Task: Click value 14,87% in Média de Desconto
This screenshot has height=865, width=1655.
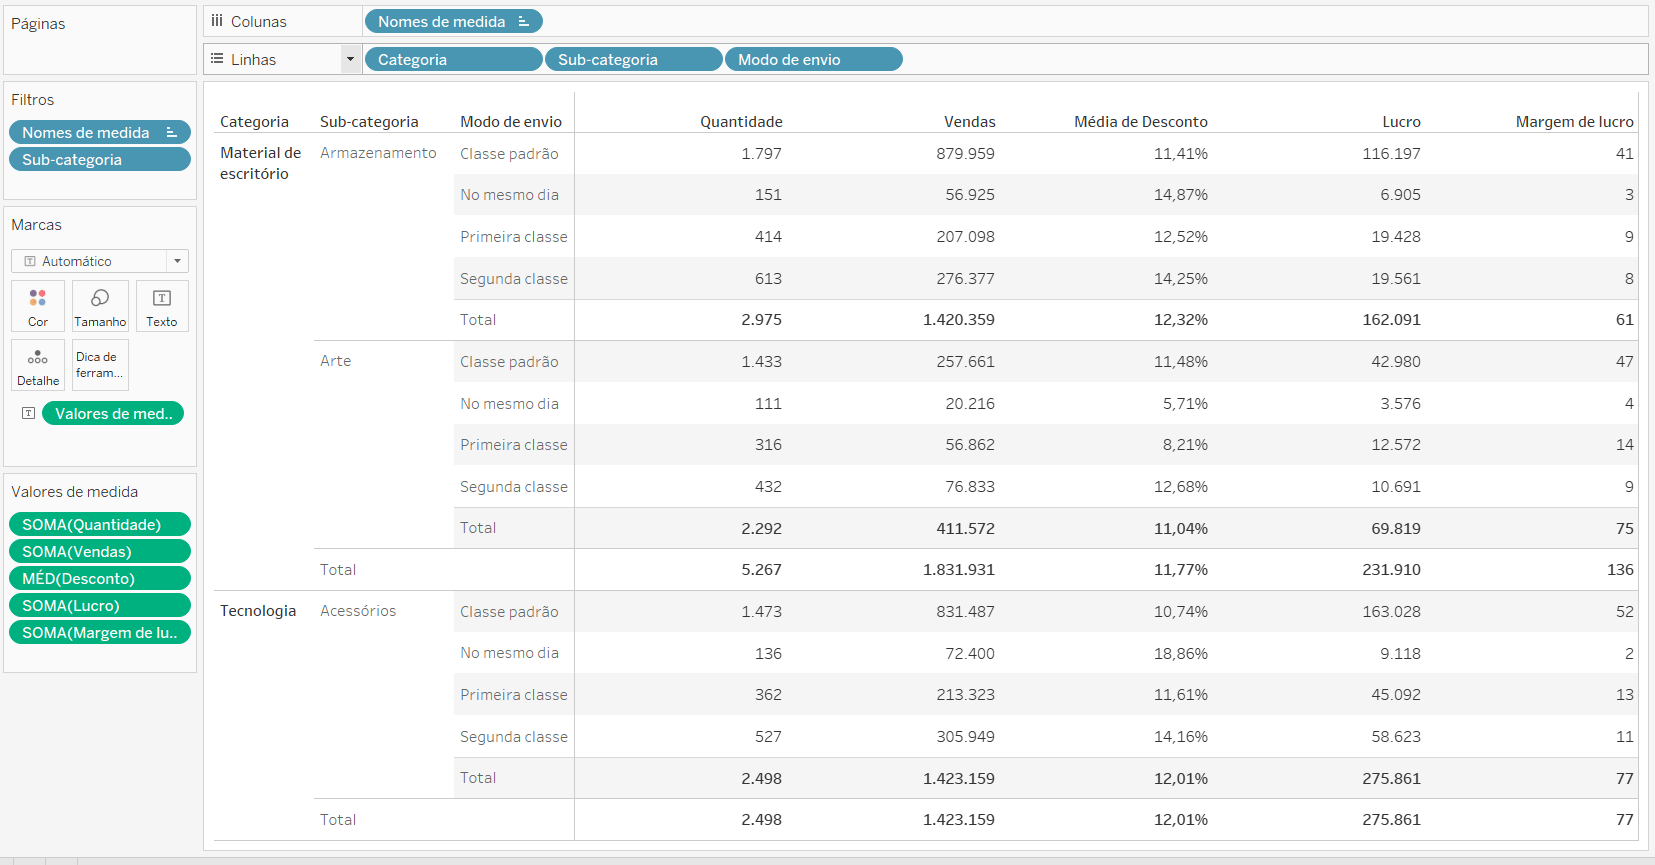Action: (x=1180, y=194)
